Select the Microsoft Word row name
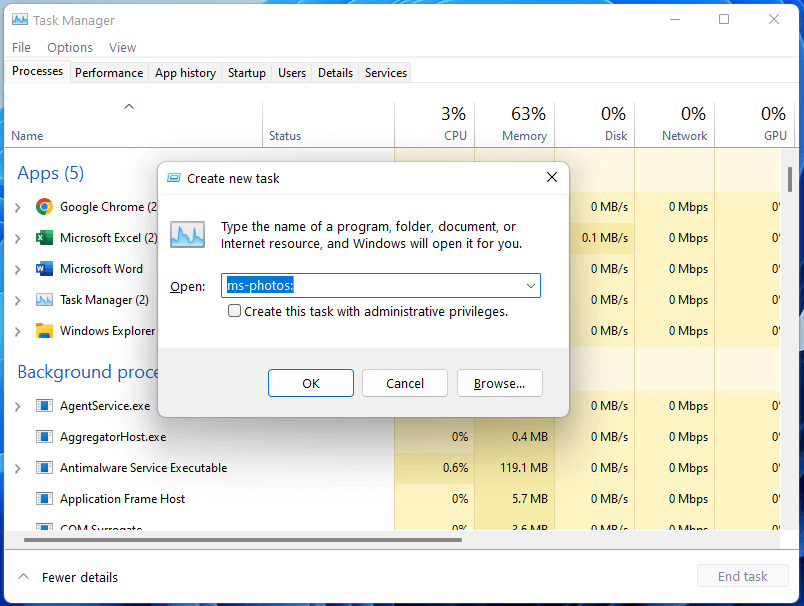This screenshot has height=606, width=804. click(102, 269)
